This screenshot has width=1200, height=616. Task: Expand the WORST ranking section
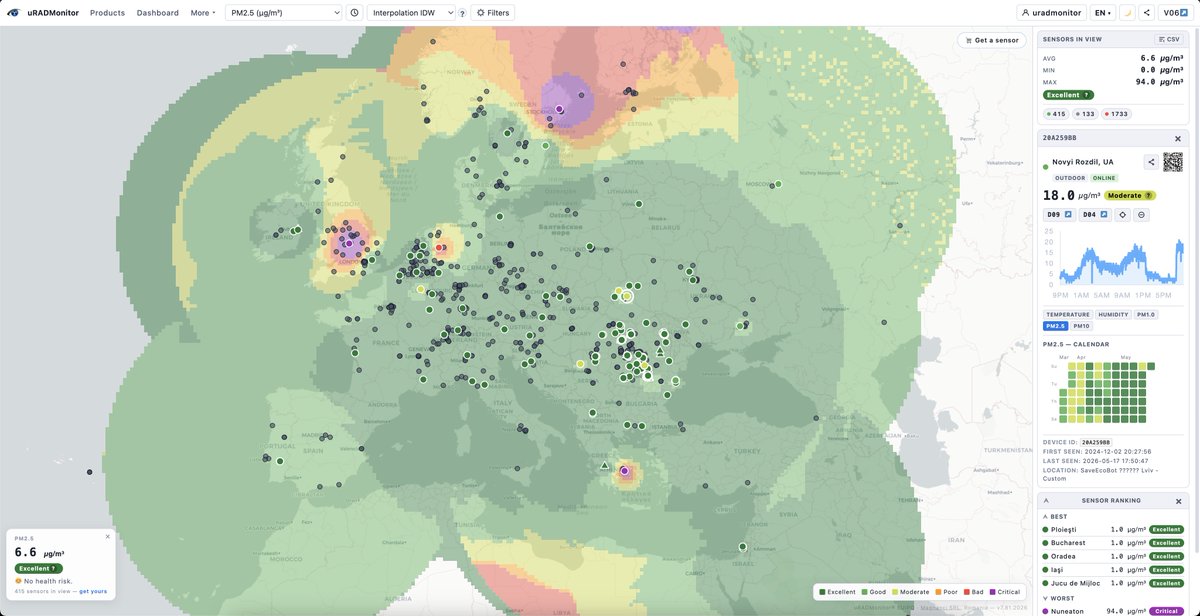click(1057, 596)
